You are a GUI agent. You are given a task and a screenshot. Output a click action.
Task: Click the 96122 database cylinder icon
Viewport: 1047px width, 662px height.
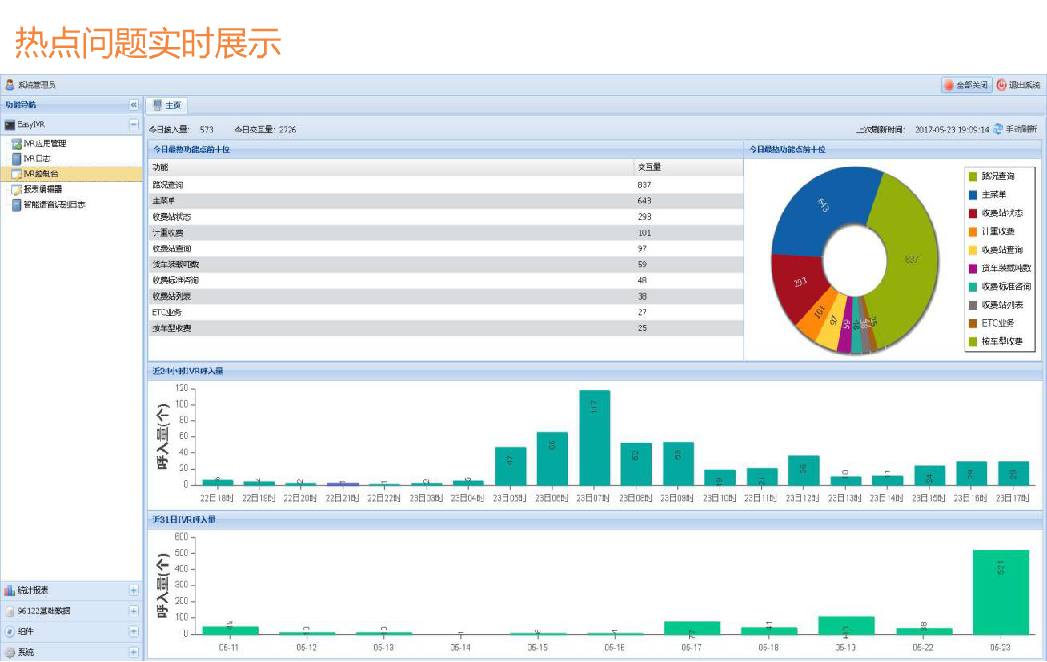(10, 610)
